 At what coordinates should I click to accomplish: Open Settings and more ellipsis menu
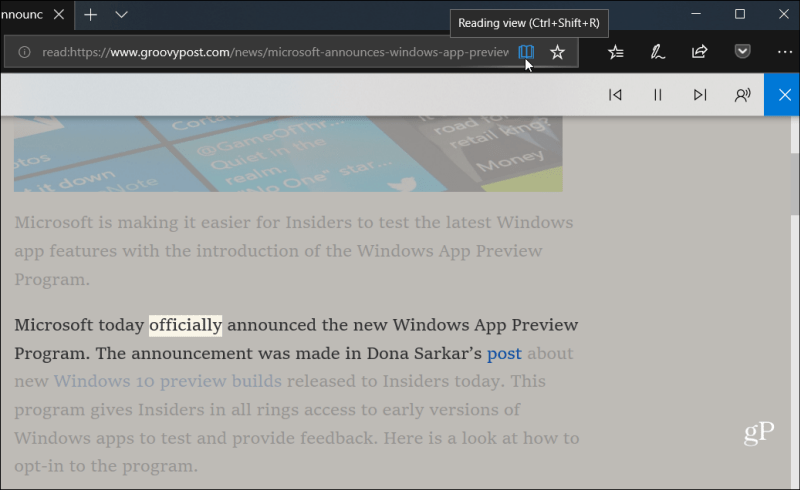point(785,52)
